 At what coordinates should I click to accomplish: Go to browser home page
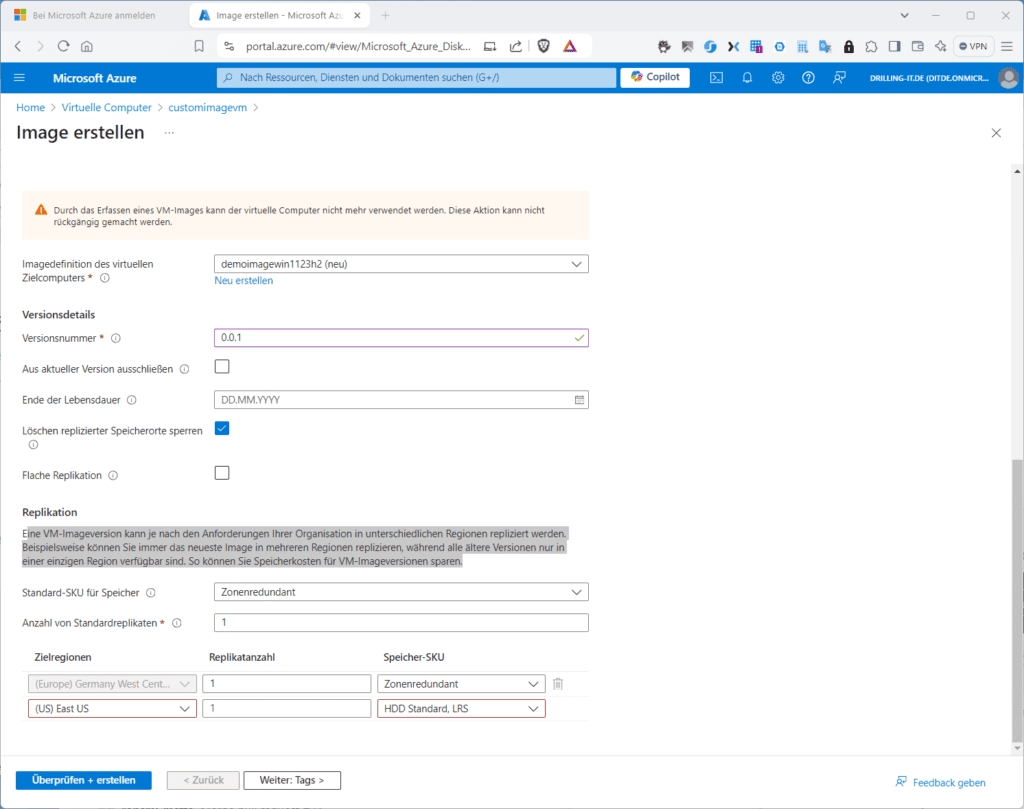86,46
